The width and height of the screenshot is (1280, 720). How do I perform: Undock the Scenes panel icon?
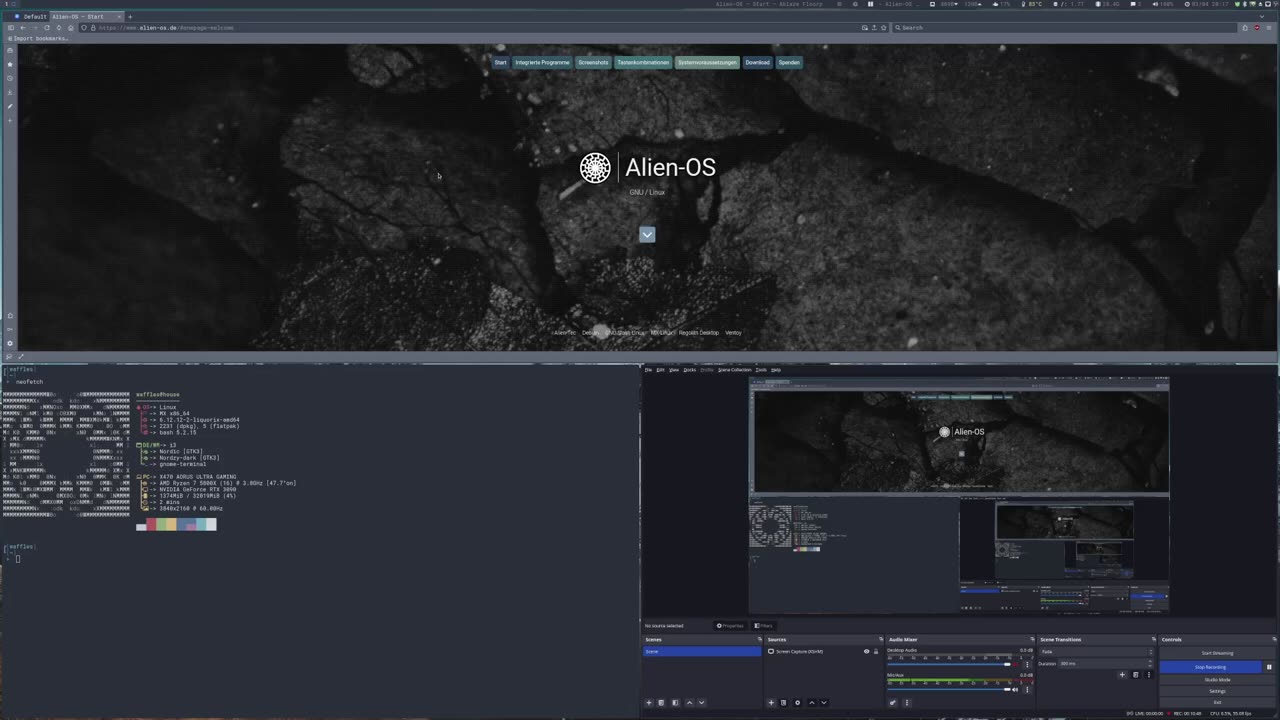pyautogui.click(x=759, y=639)
